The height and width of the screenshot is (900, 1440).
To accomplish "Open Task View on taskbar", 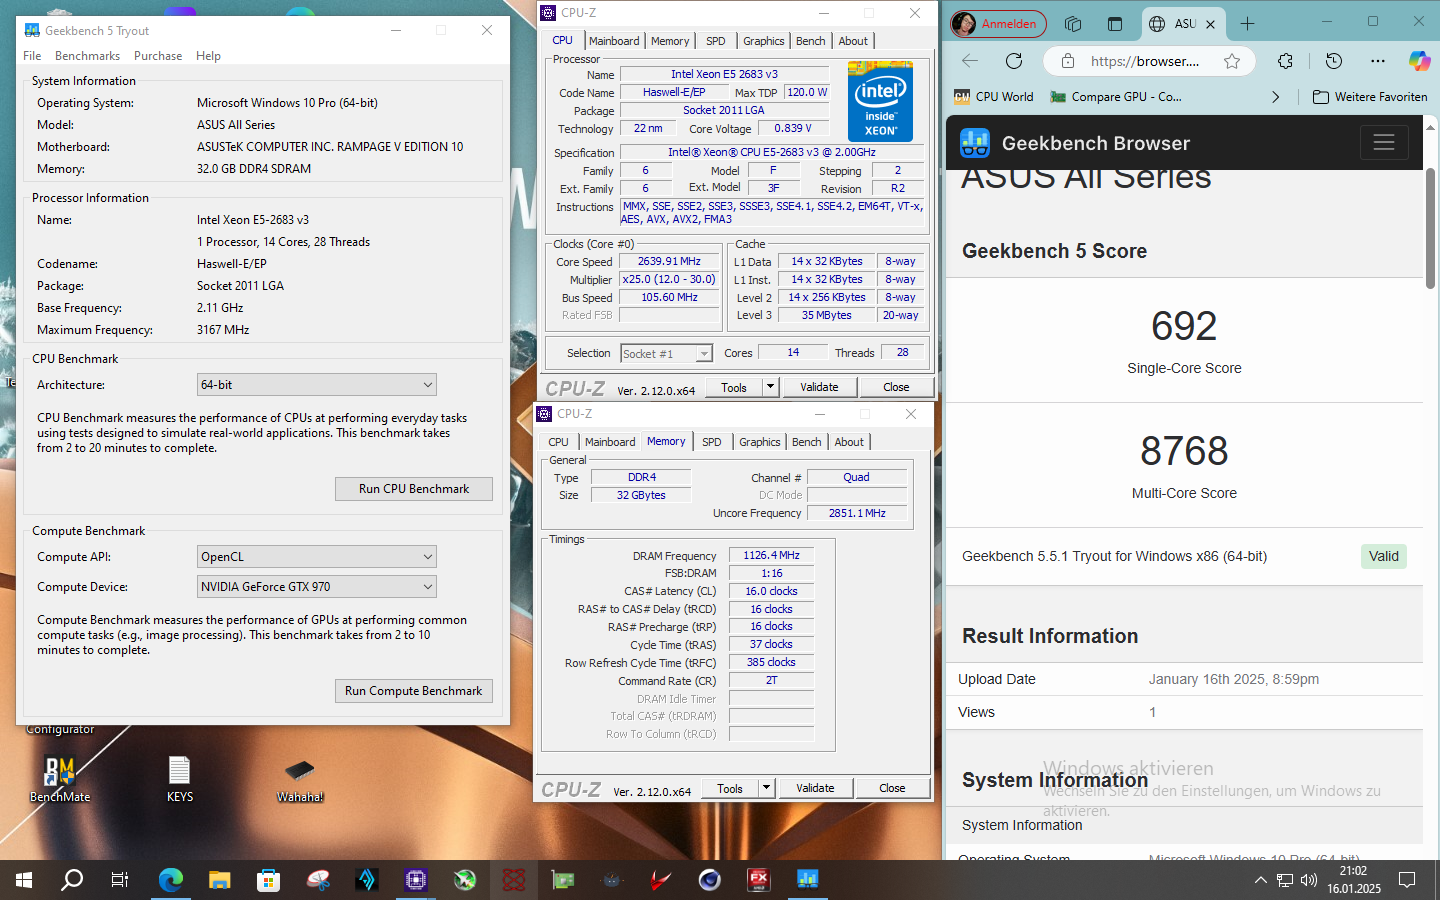I will (x=120, y=880).
